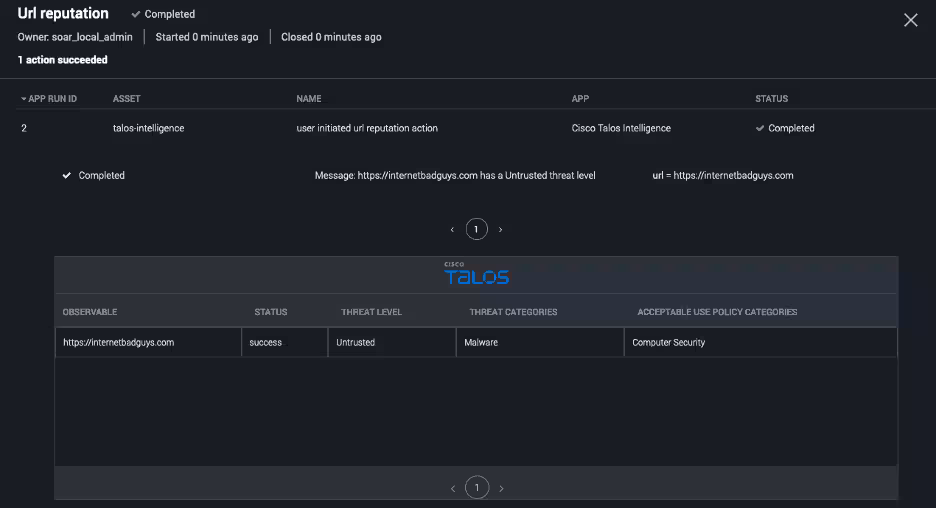Close the Url reputation dialog
The width and height of the screenshot is (936, 508).
click(x=910, y=20)
